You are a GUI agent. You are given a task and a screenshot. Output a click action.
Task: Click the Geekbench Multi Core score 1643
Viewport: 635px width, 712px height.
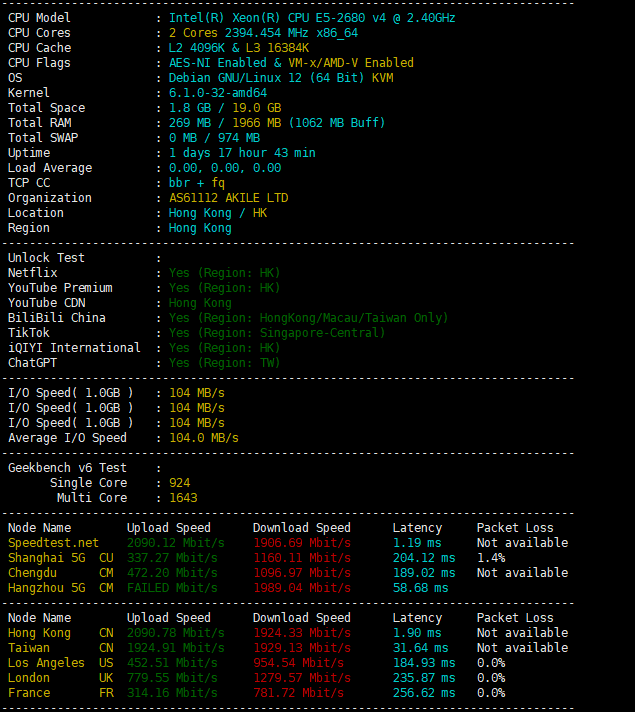tap(183, 498)
